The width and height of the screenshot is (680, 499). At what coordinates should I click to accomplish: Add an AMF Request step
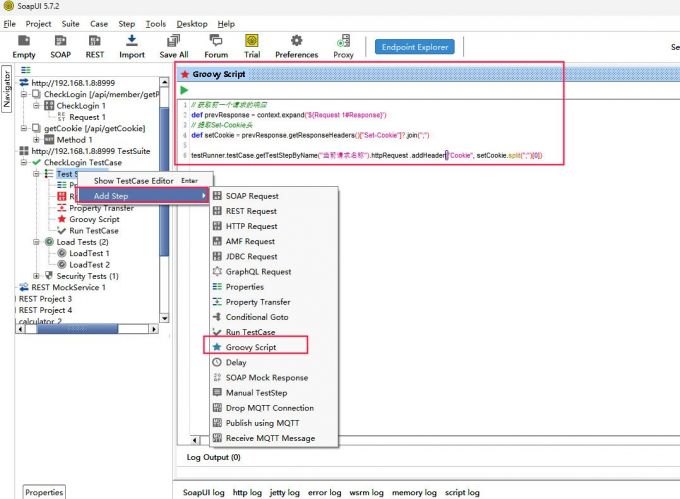coord(273,241)
